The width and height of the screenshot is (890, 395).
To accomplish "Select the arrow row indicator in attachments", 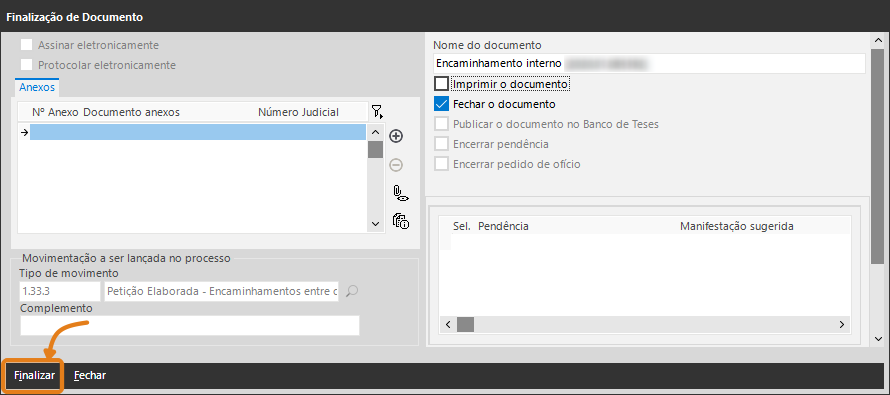I will (24, 132).
